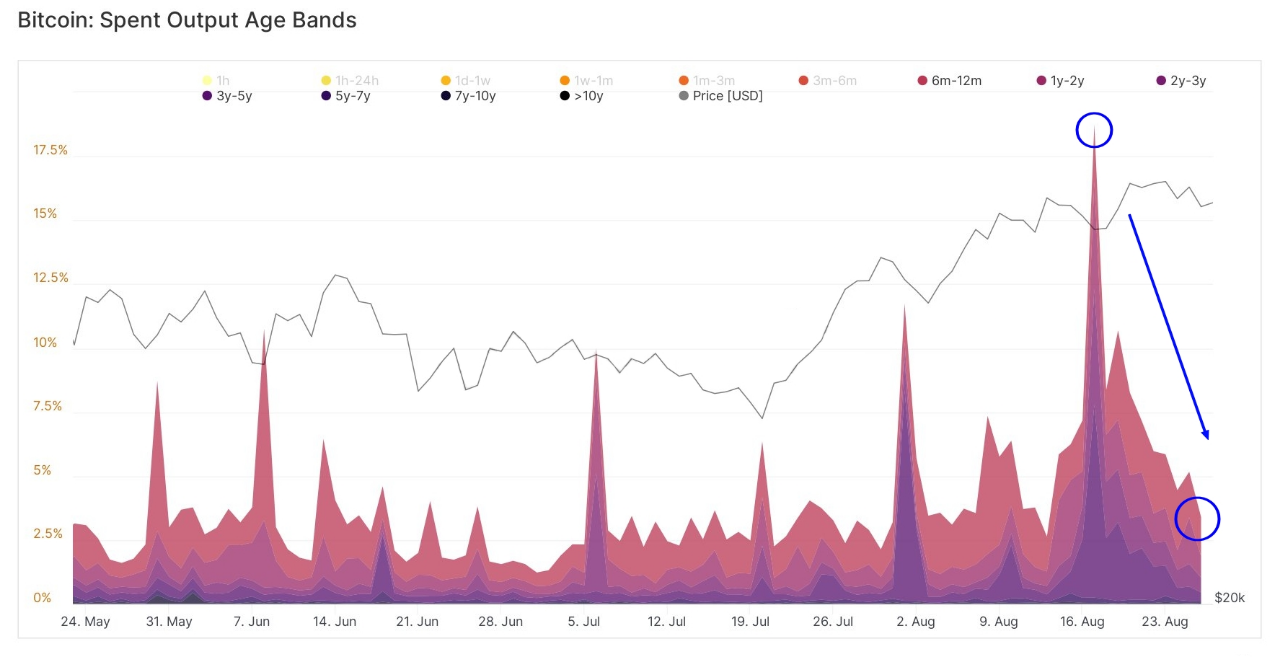Turn on the 1m-3m legend entry
1280x664 pixels.
[x=706, y=80]
